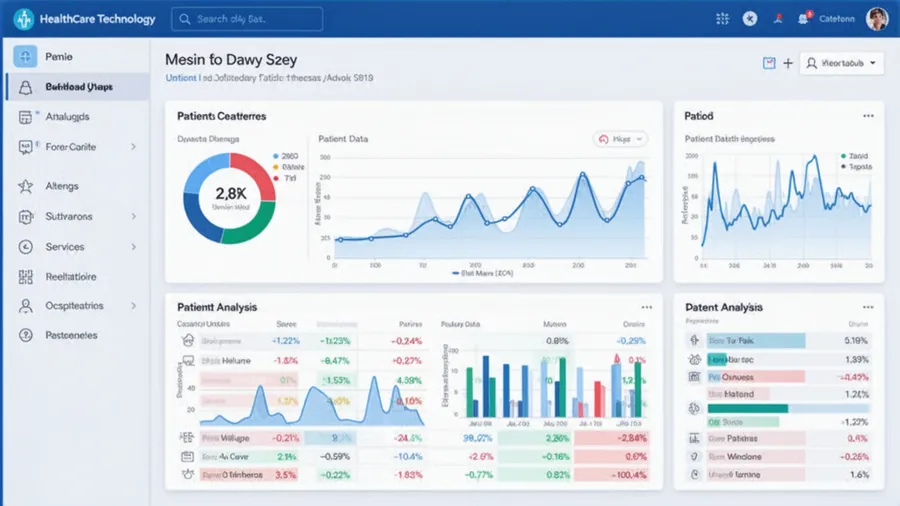Screen dimensions: 900x506
Task: Open the Atengs sidebar item
Action: [x=62, y=186]
